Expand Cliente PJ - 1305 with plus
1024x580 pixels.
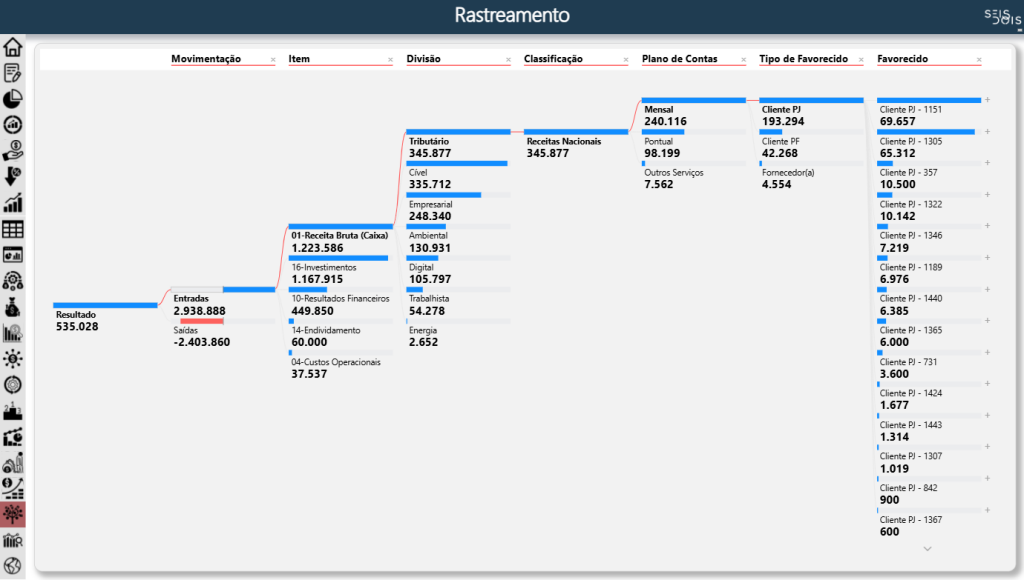(x=987, y=131)
